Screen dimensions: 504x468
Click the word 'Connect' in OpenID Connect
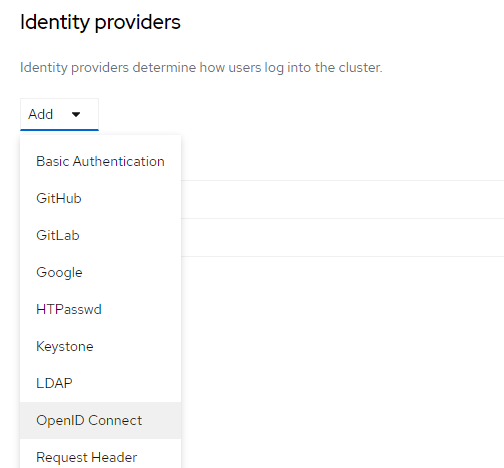pos(115,420)
